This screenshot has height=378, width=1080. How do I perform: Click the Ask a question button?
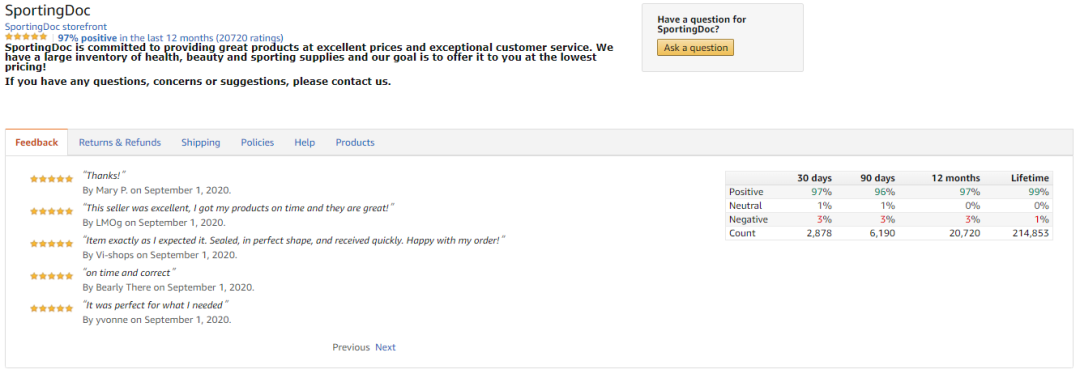(695, 48)
